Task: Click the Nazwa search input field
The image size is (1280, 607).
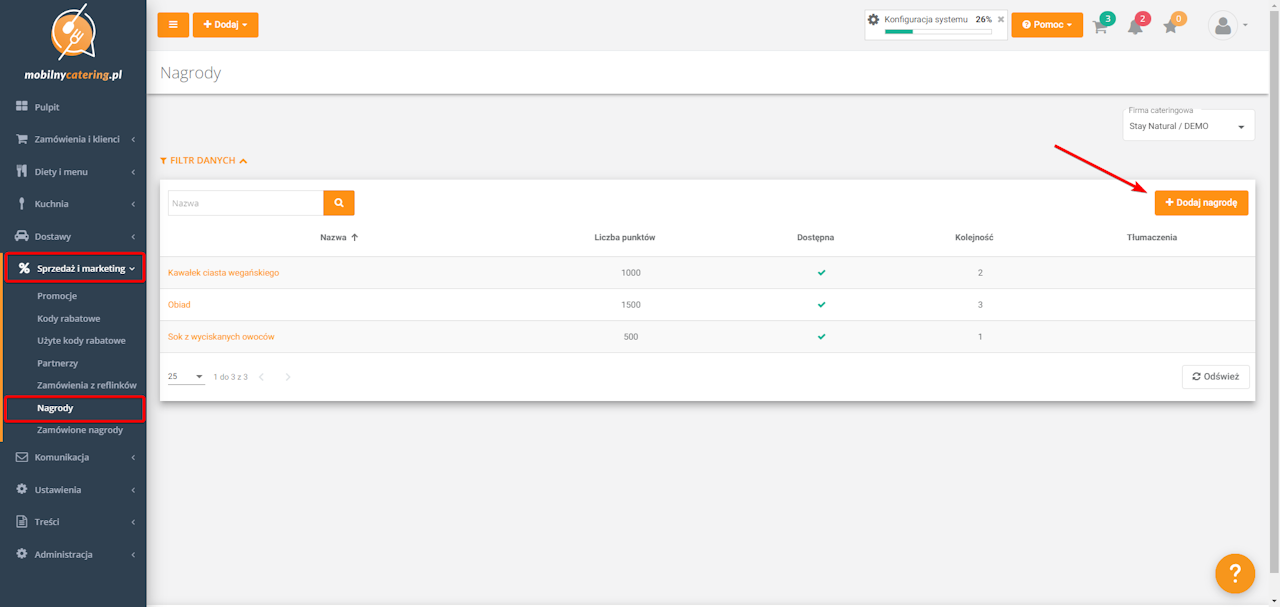Action: [245, 203]
